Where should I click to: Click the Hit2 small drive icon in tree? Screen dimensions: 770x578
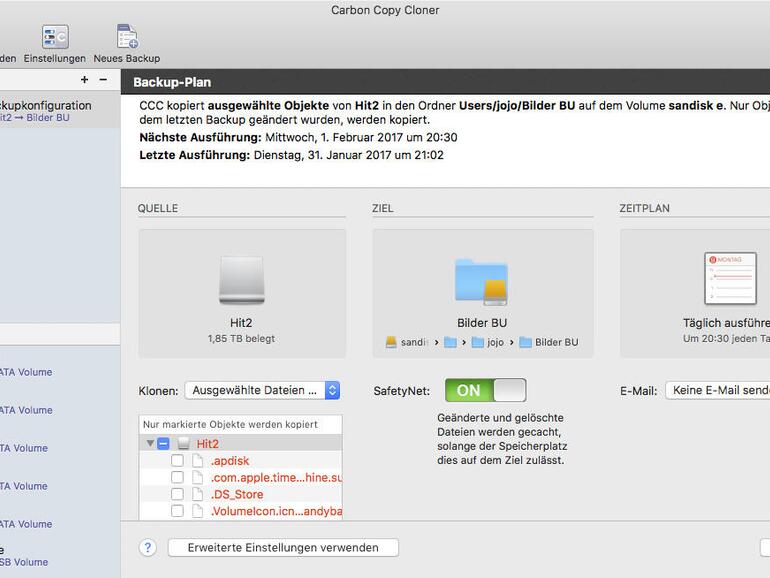(x=184, y=443)
